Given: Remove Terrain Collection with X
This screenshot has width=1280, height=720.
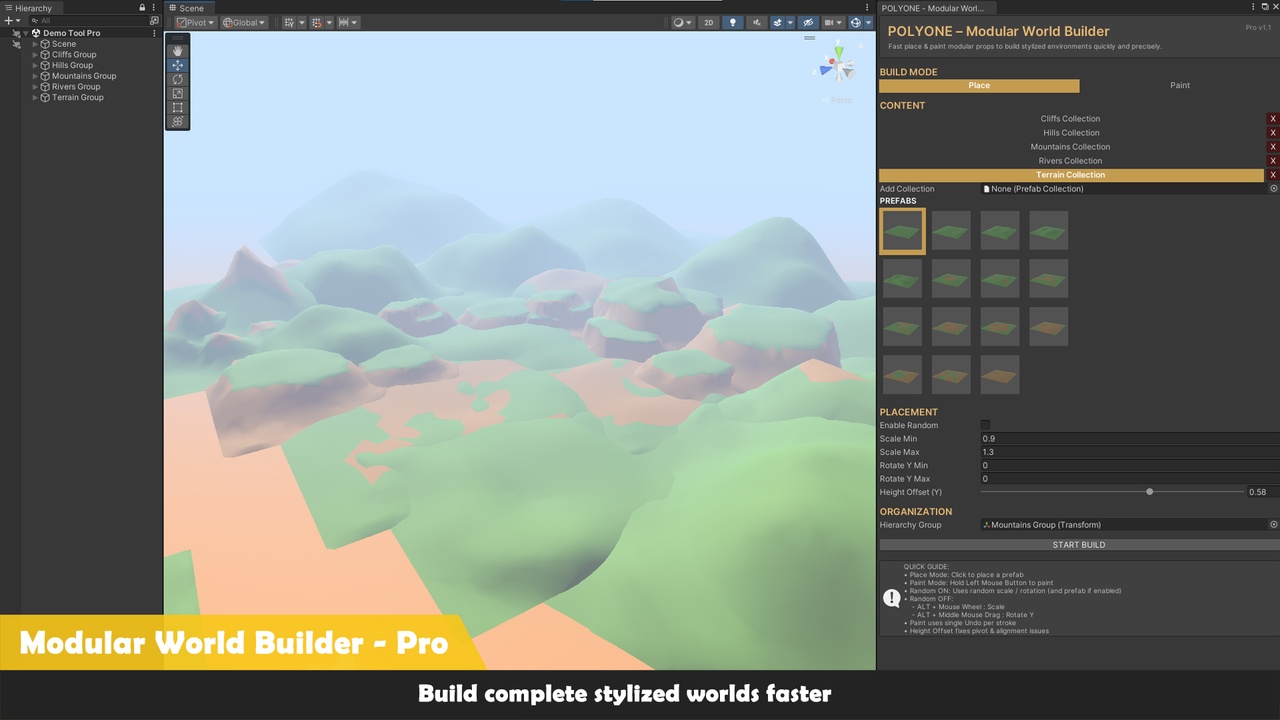Looking at the screenshot, I should pos(1273,175).
